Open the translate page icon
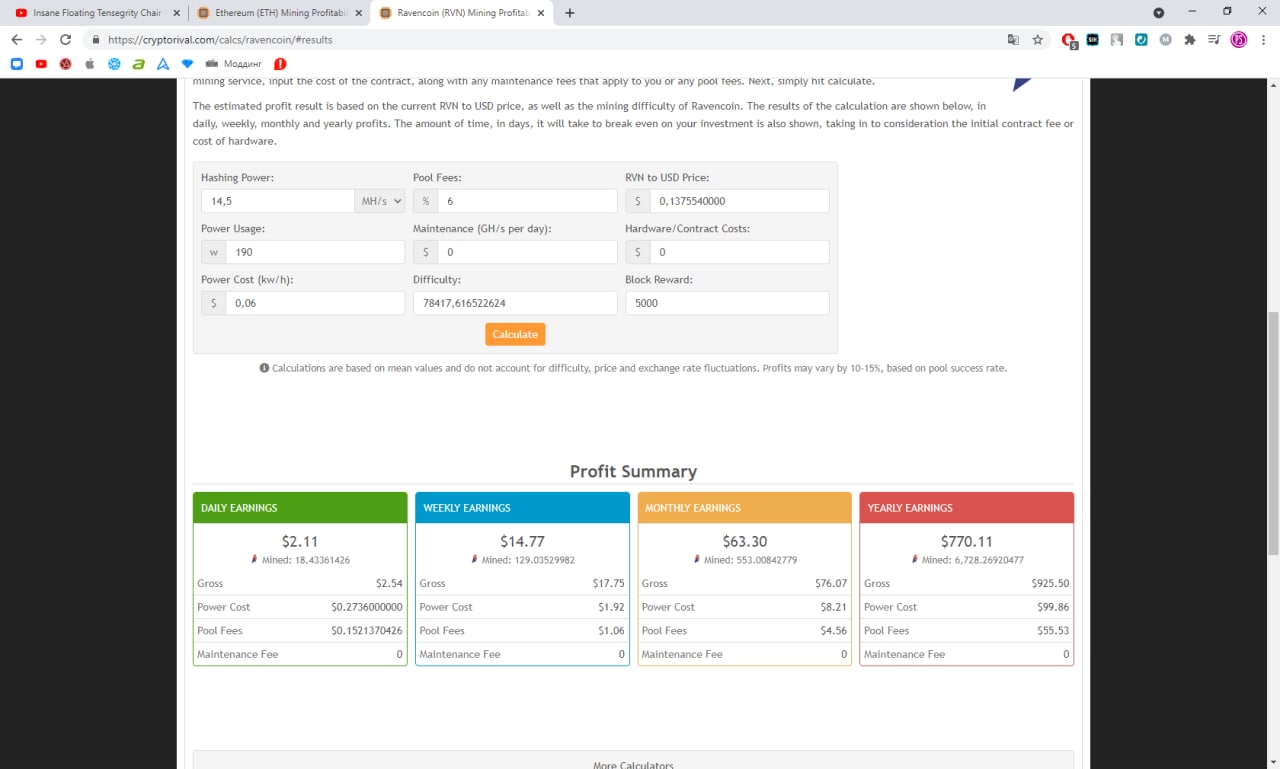 (x=1013, y=40)
